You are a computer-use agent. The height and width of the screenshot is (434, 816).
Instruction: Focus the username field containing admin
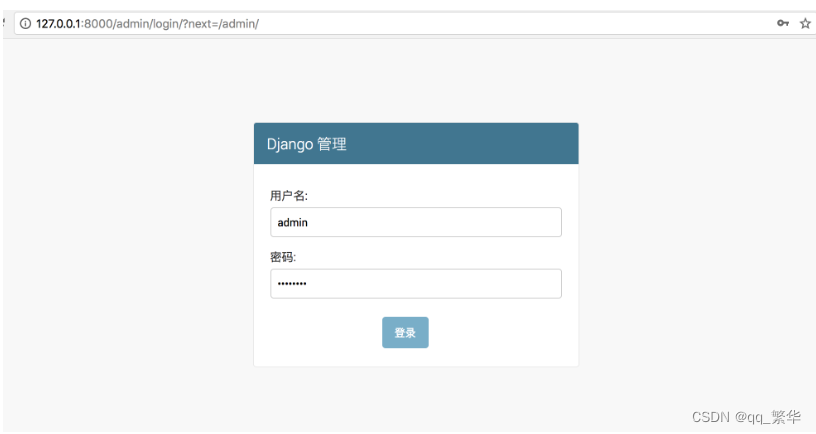tap(416, 222)
